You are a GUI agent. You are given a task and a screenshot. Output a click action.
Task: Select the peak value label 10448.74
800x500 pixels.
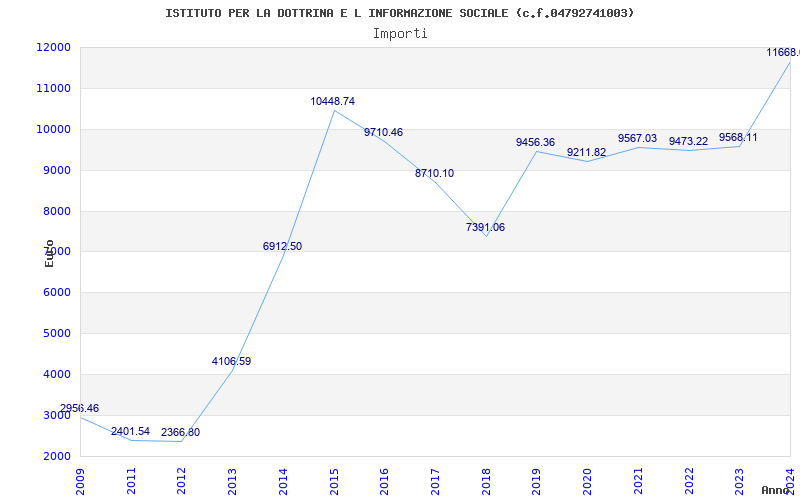pos(333,102)
